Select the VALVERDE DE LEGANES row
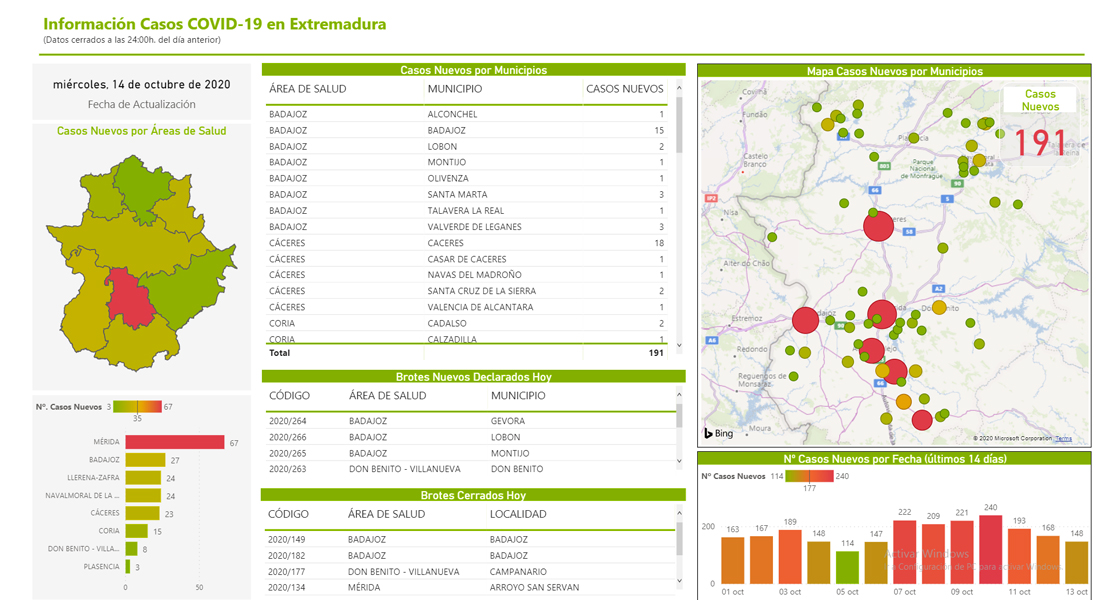 (x=467, y=227)
